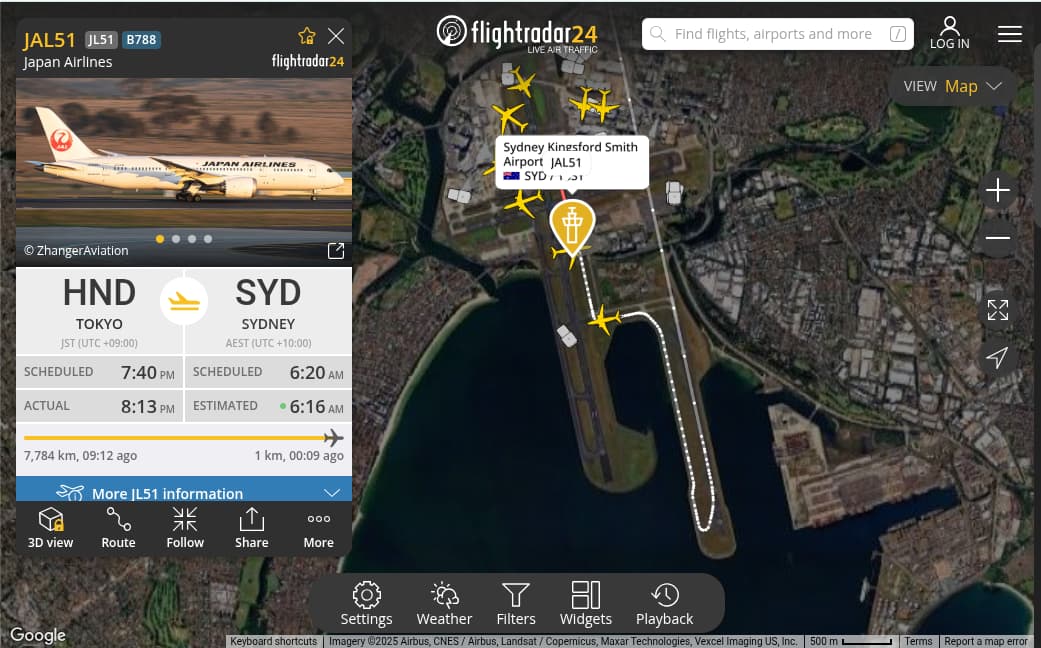Open the Filters tool

(516, 604)
